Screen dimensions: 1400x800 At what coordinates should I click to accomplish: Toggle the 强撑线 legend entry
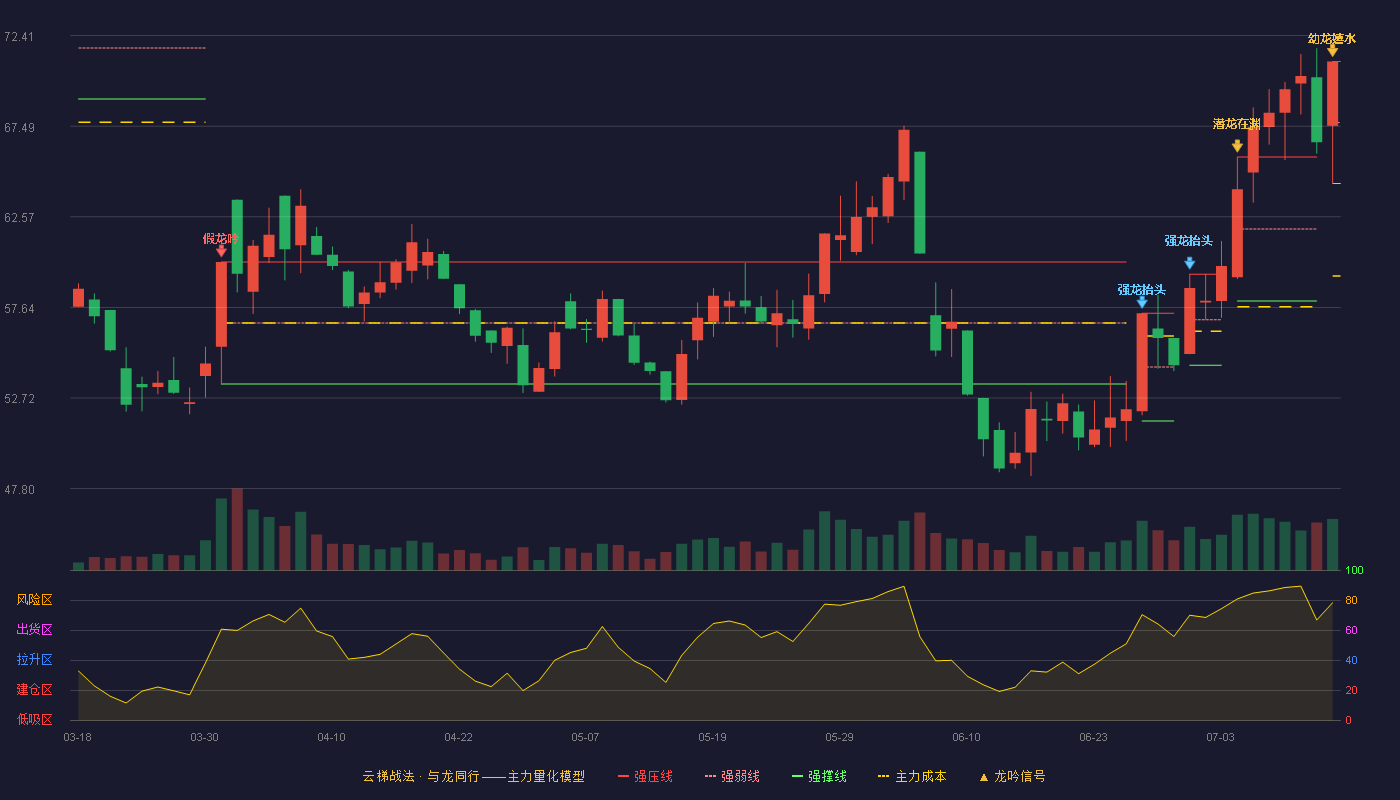[x=819, y=776]
